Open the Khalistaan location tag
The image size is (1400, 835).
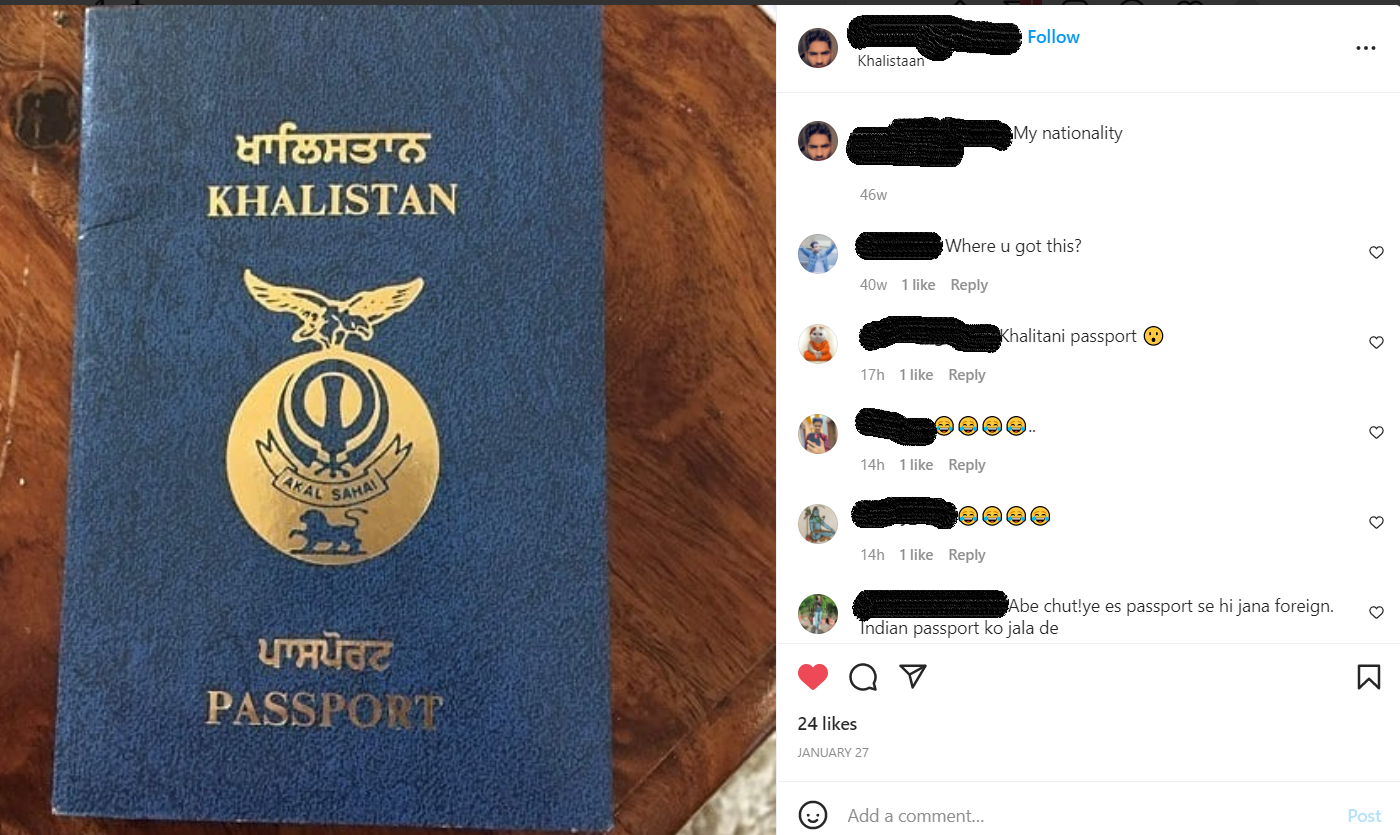(891, 61)
